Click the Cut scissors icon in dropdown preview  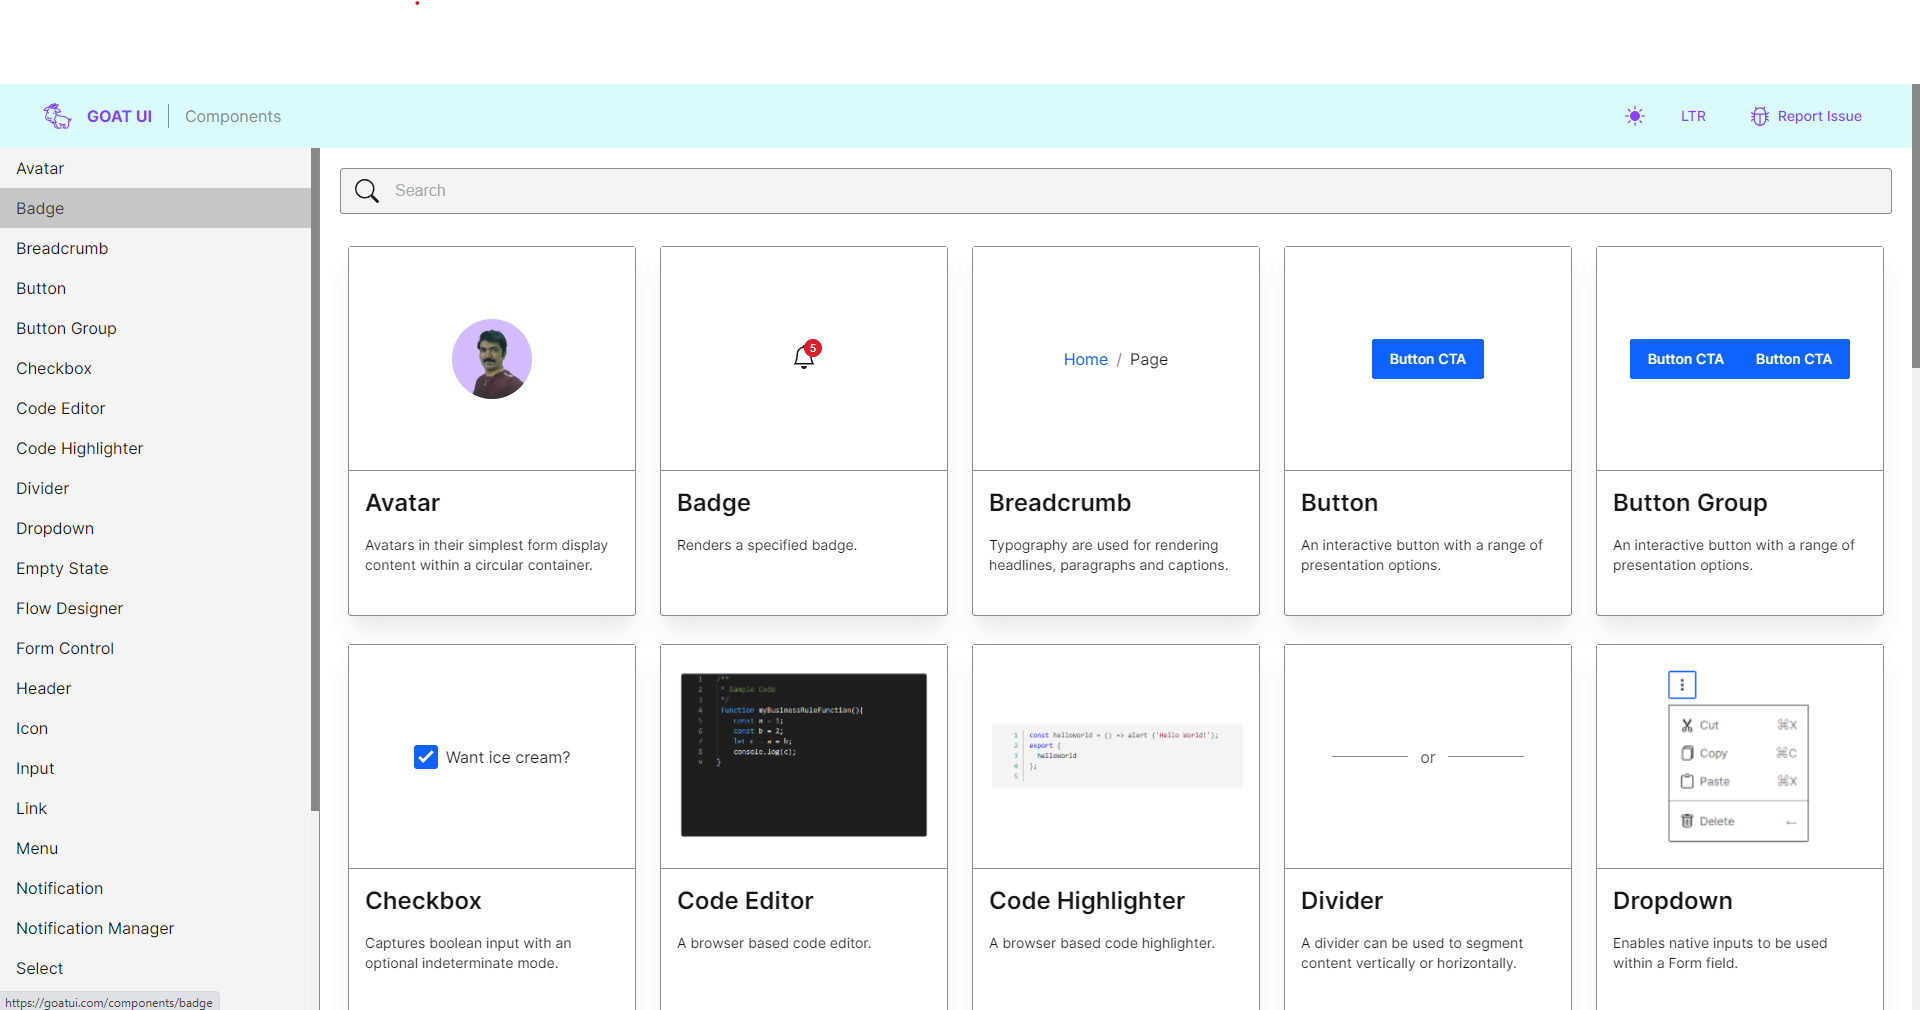click(1687, 725)
